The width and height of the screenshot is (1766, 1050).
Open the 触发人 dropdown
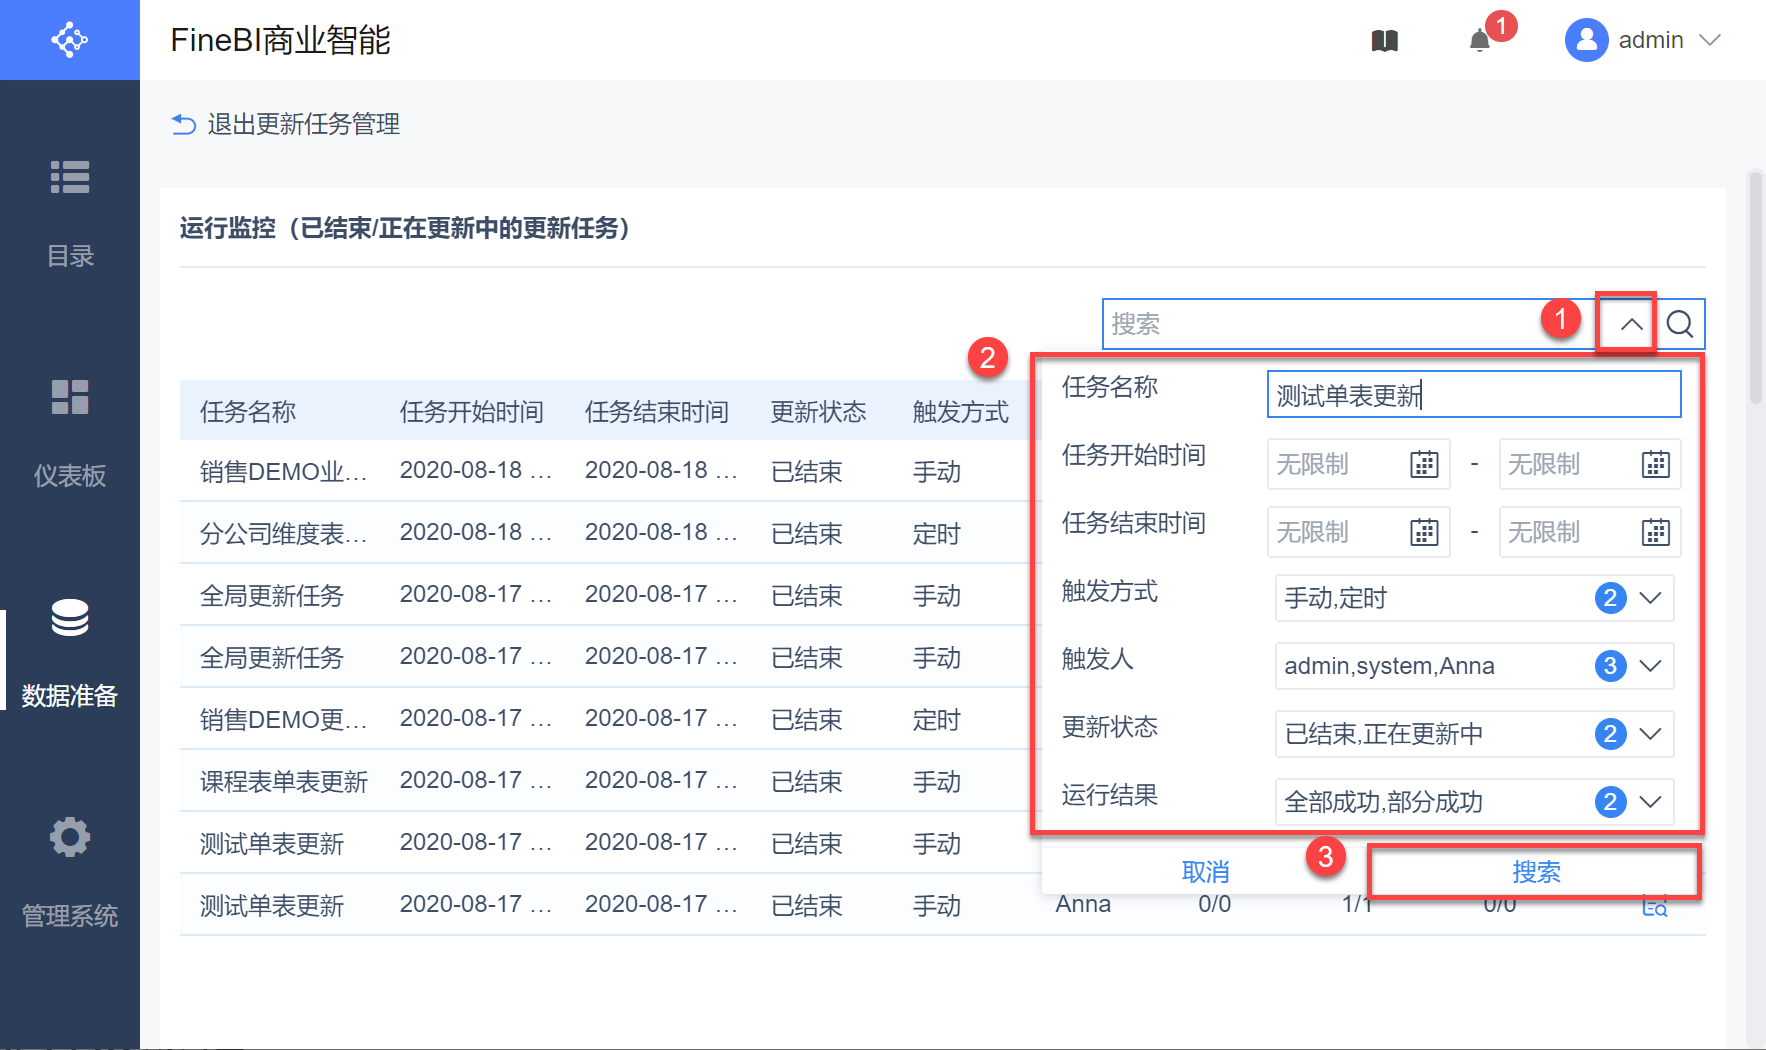[1474, 666]
